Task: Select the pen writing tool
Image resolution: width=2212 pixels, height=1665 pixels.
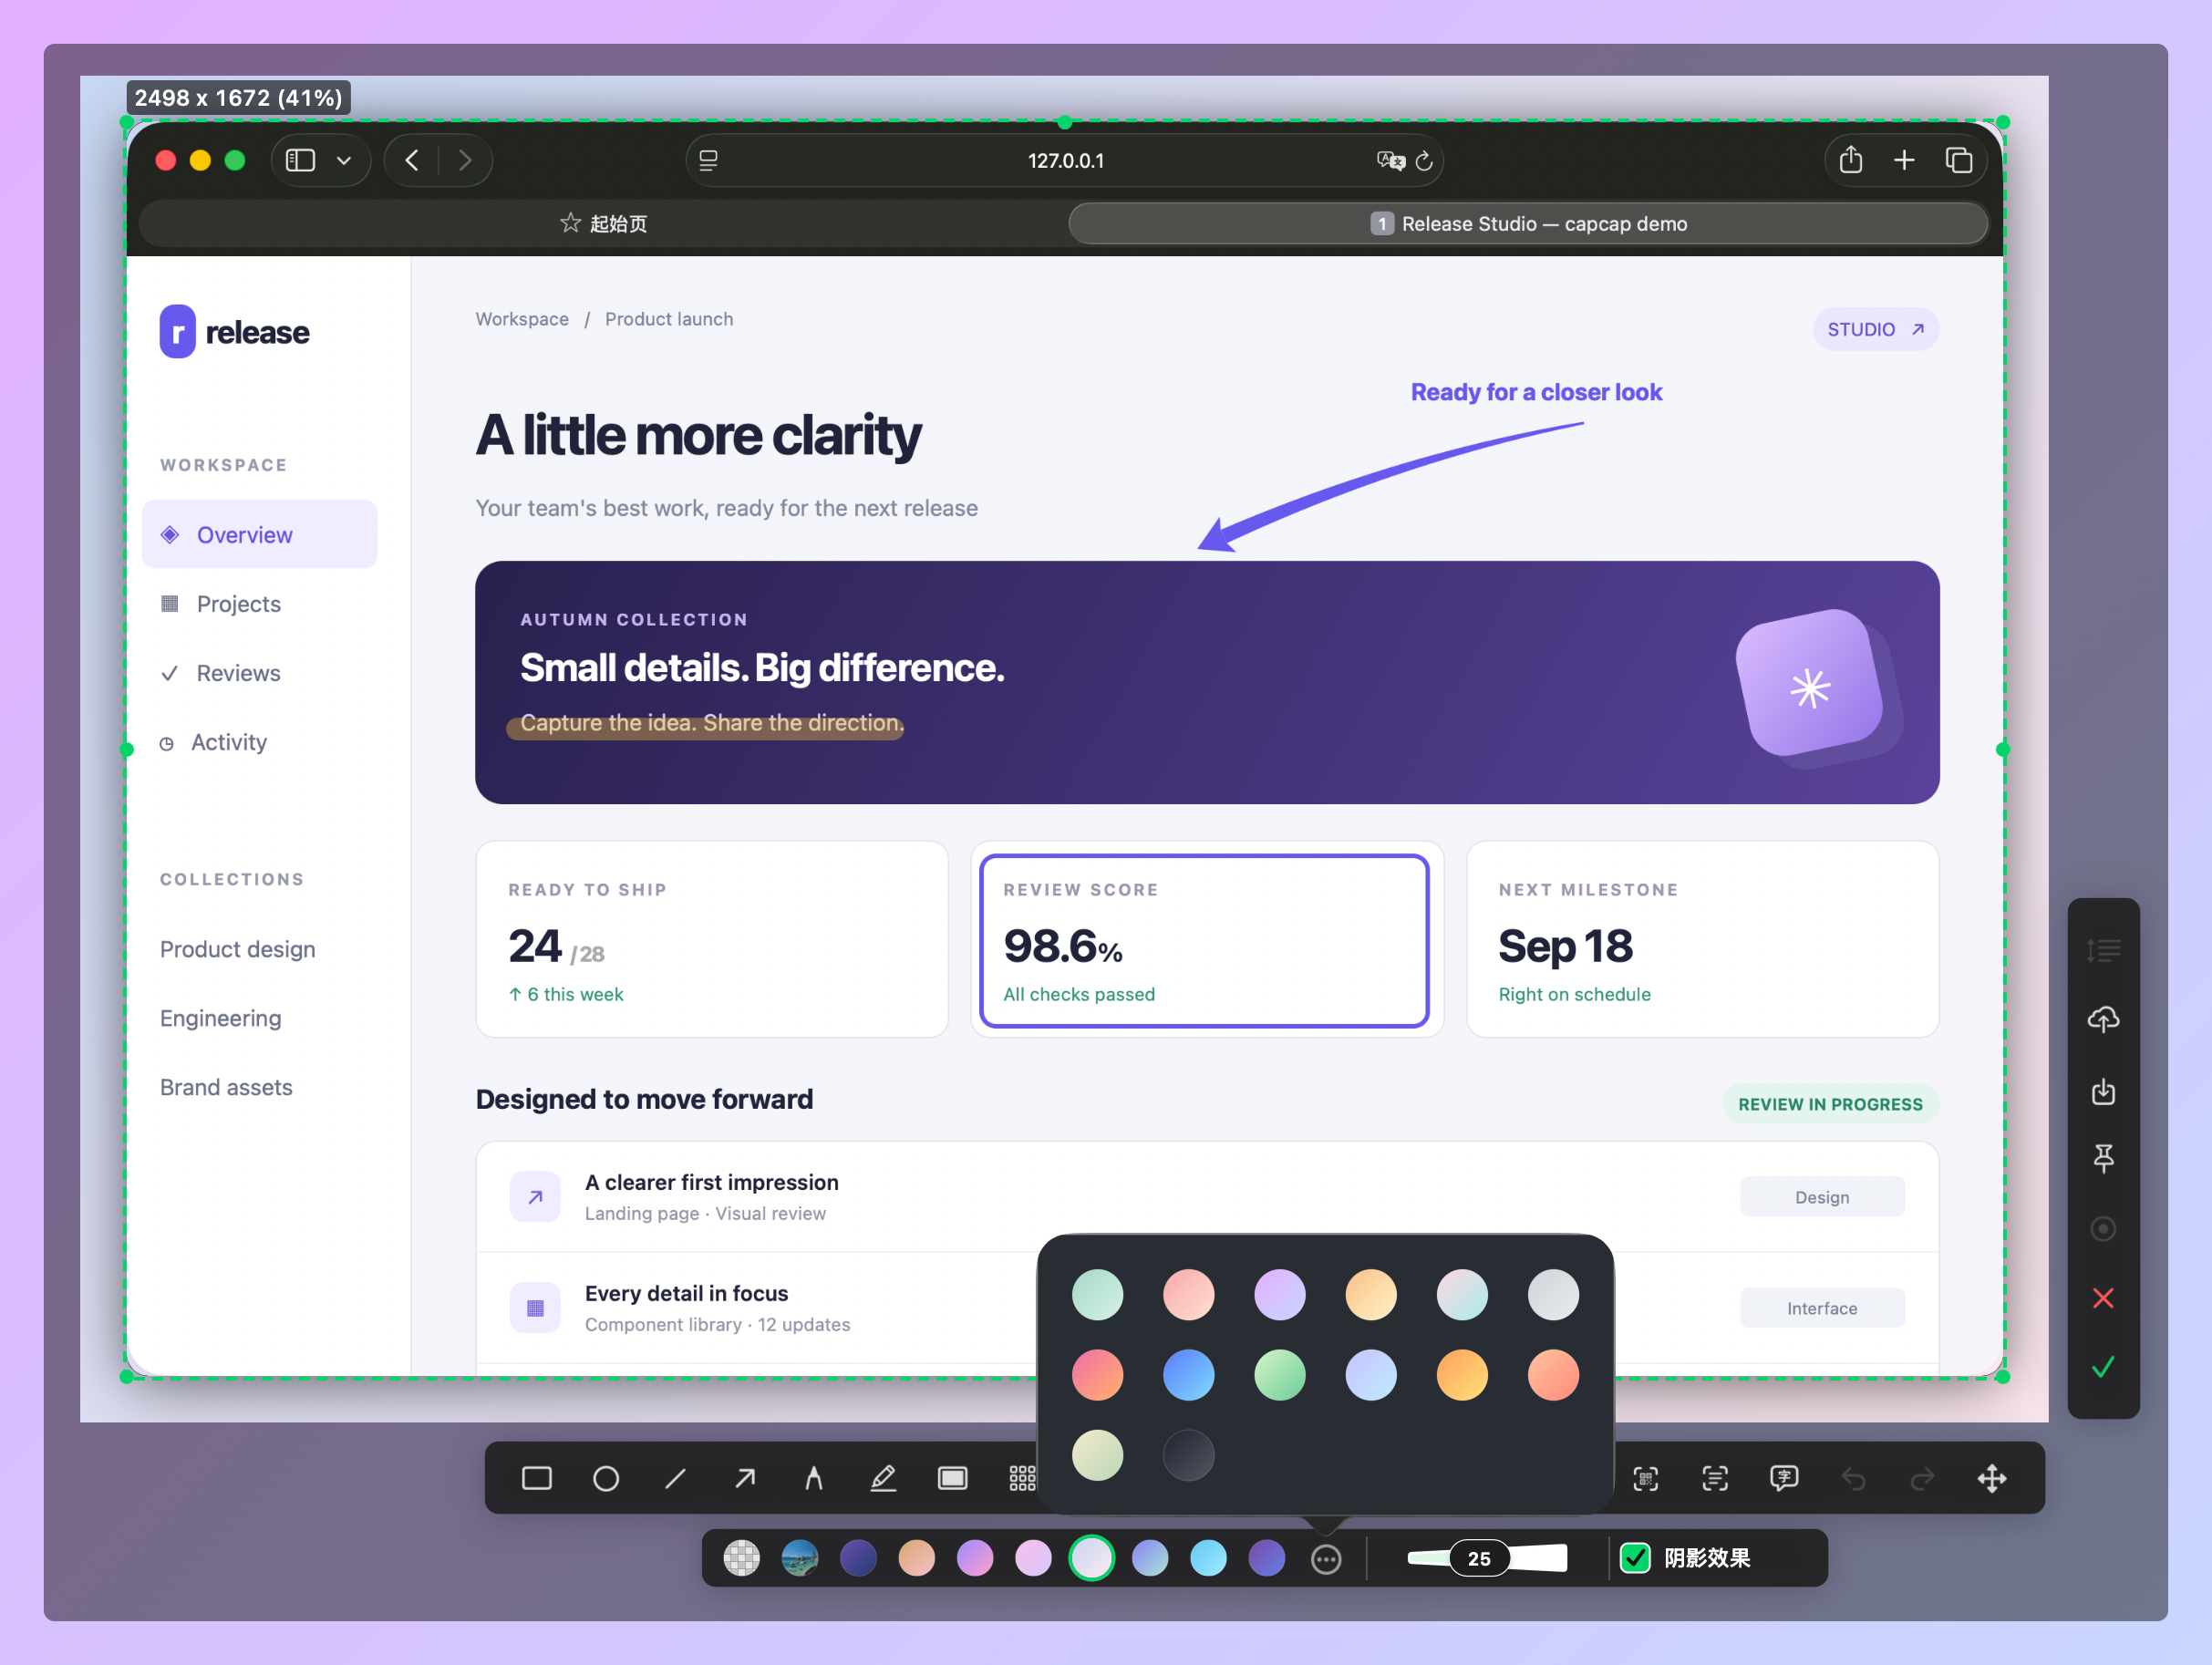Action: (x=814, y=1478)
